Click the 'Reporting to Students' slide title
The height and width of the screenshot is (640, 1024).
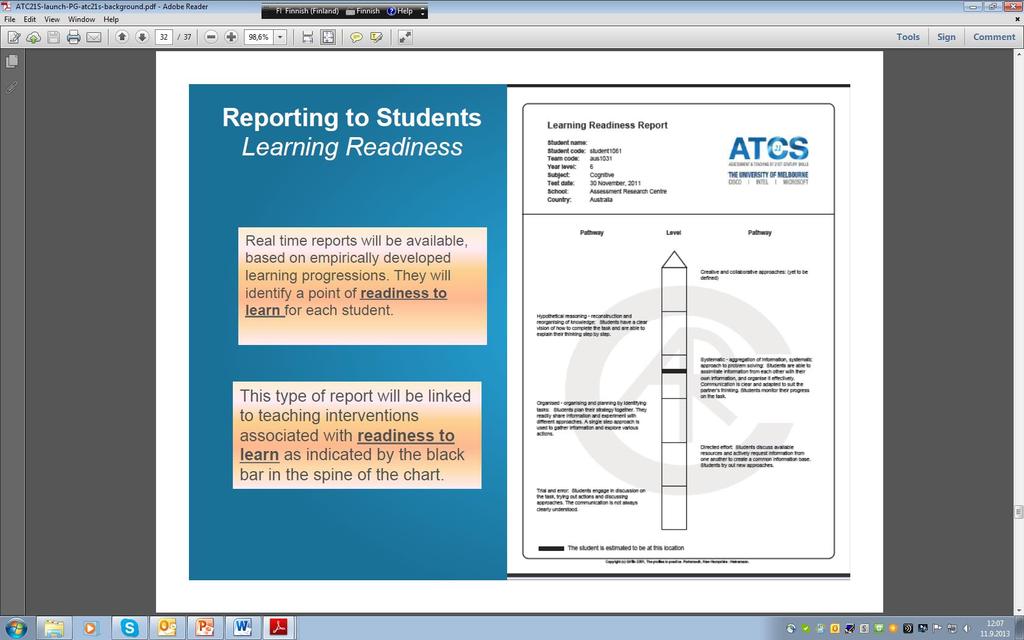[x=351, y=118]
